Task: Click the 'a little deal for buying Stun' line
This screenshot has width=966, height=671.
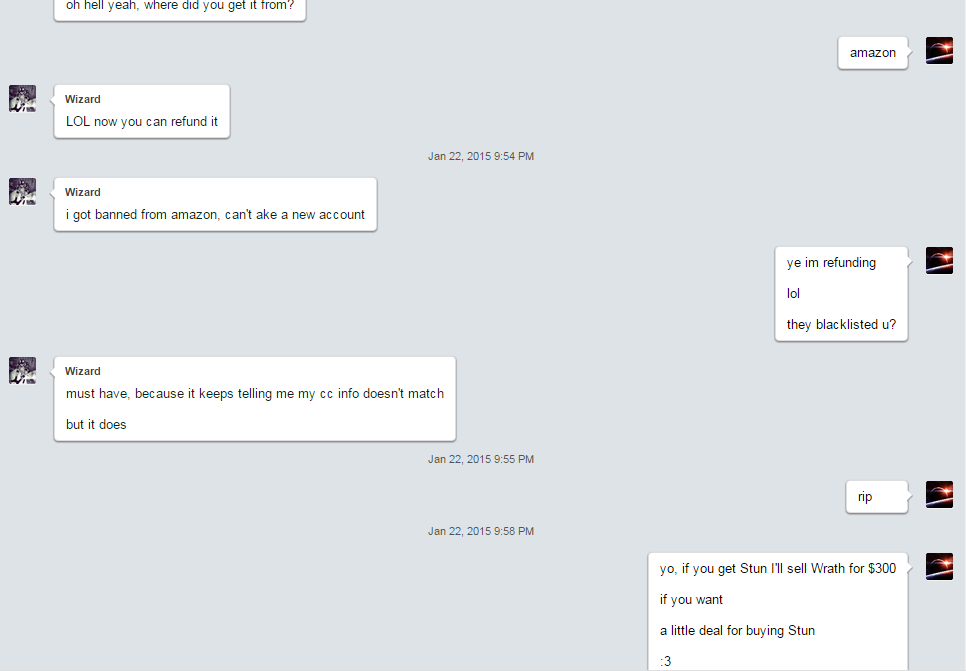Action: (x=737, y=631)
